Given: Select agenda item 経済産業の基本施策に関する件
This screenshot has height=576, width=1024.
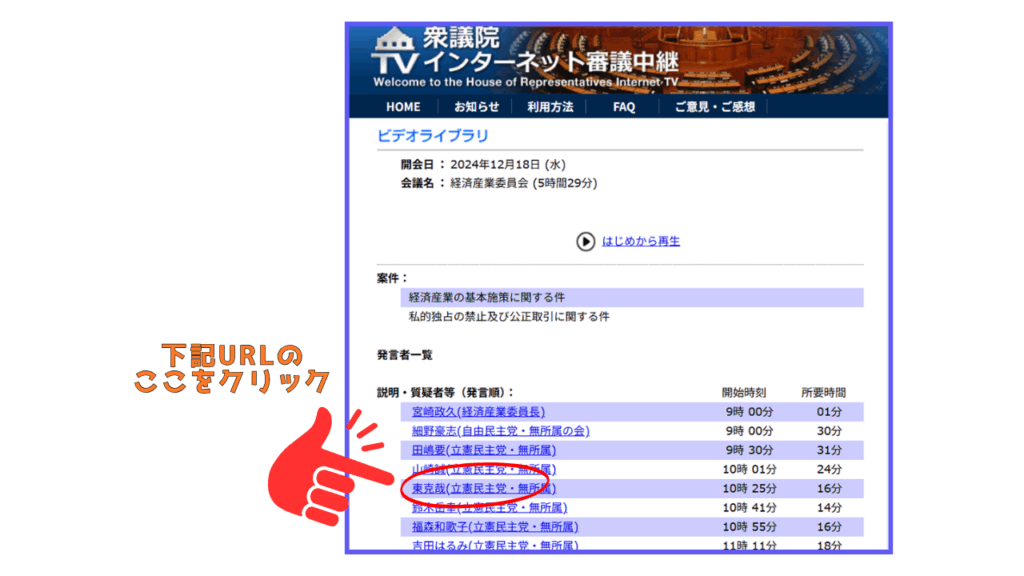Looking at the screenshot, I should click(487, 298).
